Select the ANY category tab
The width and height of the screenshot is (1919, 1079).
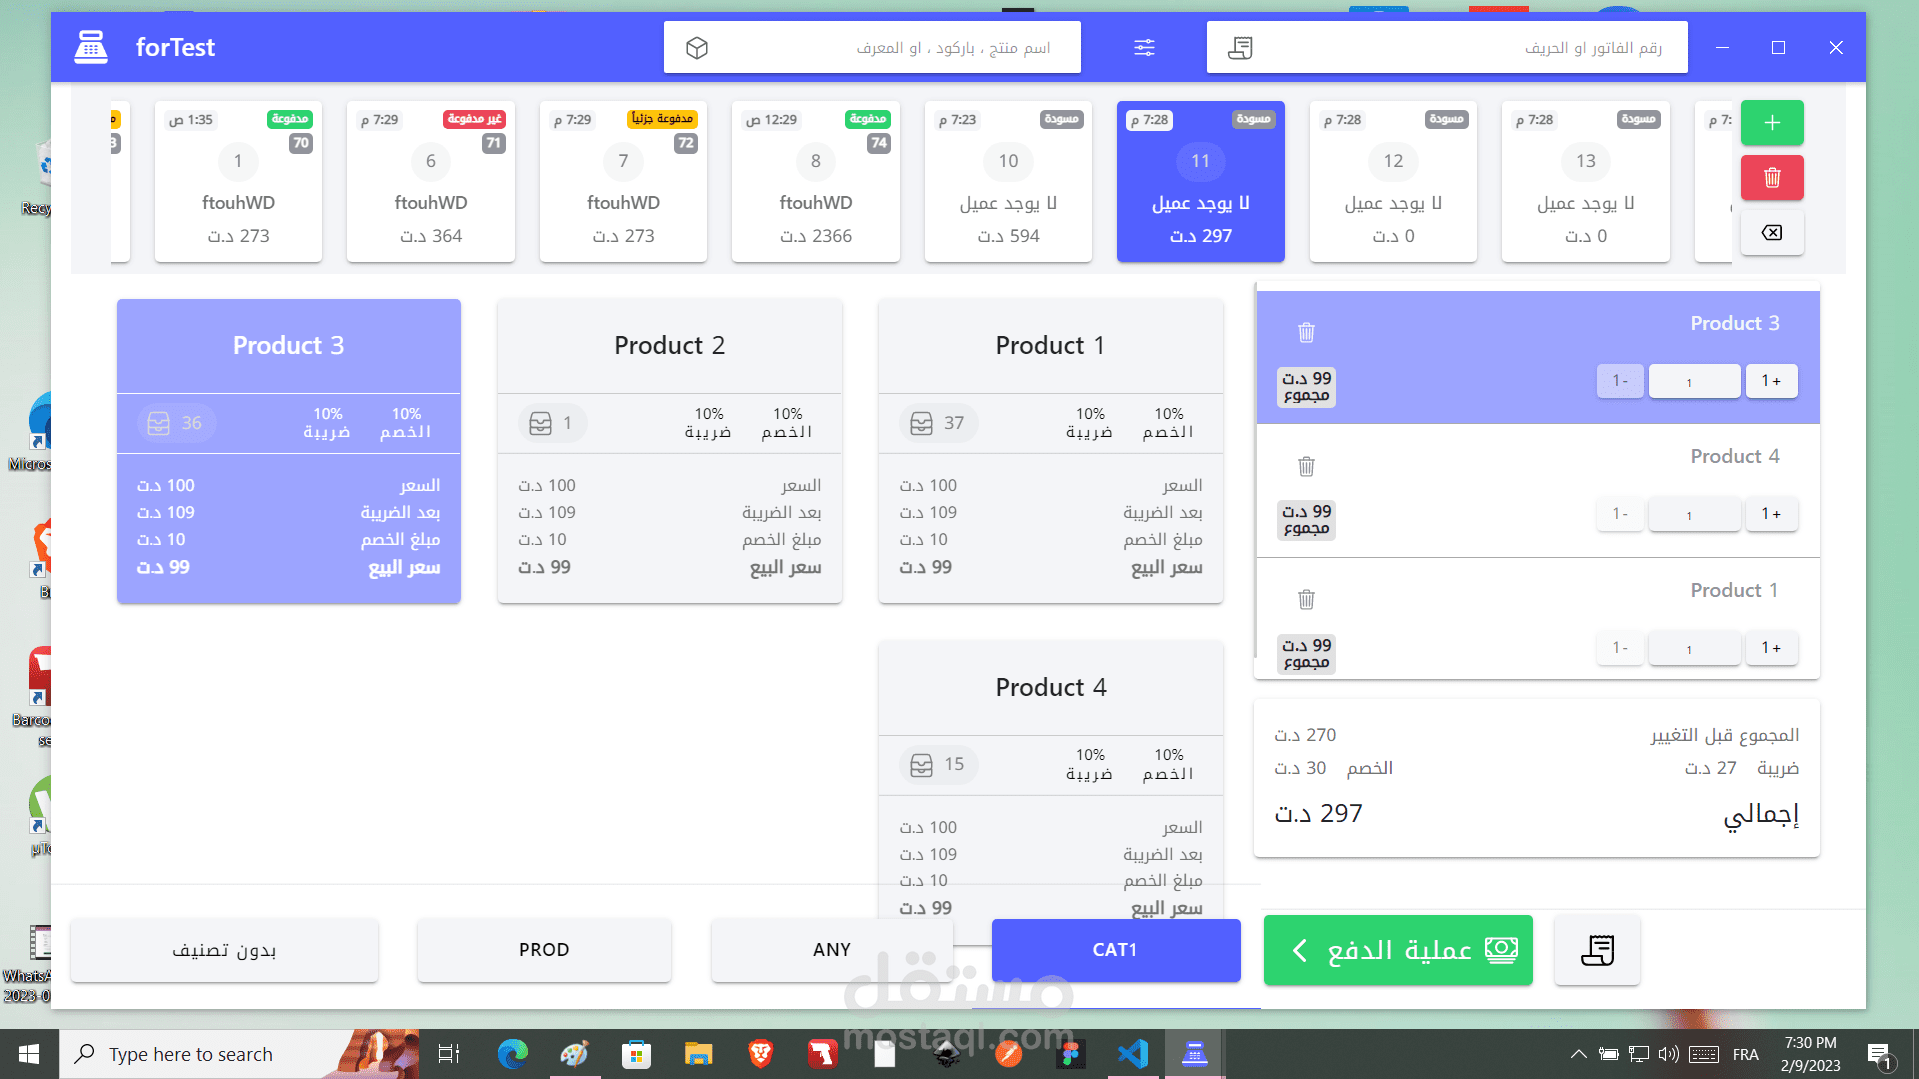832,950
